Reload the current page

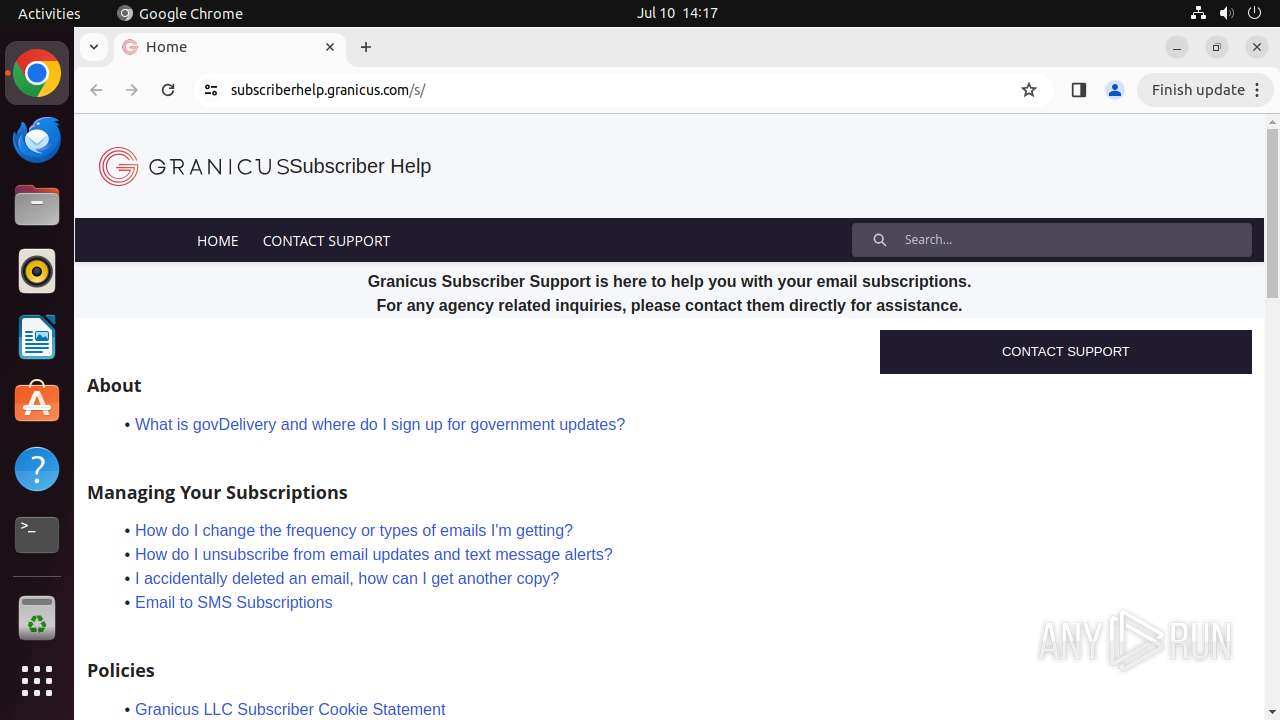coord(168,90)
